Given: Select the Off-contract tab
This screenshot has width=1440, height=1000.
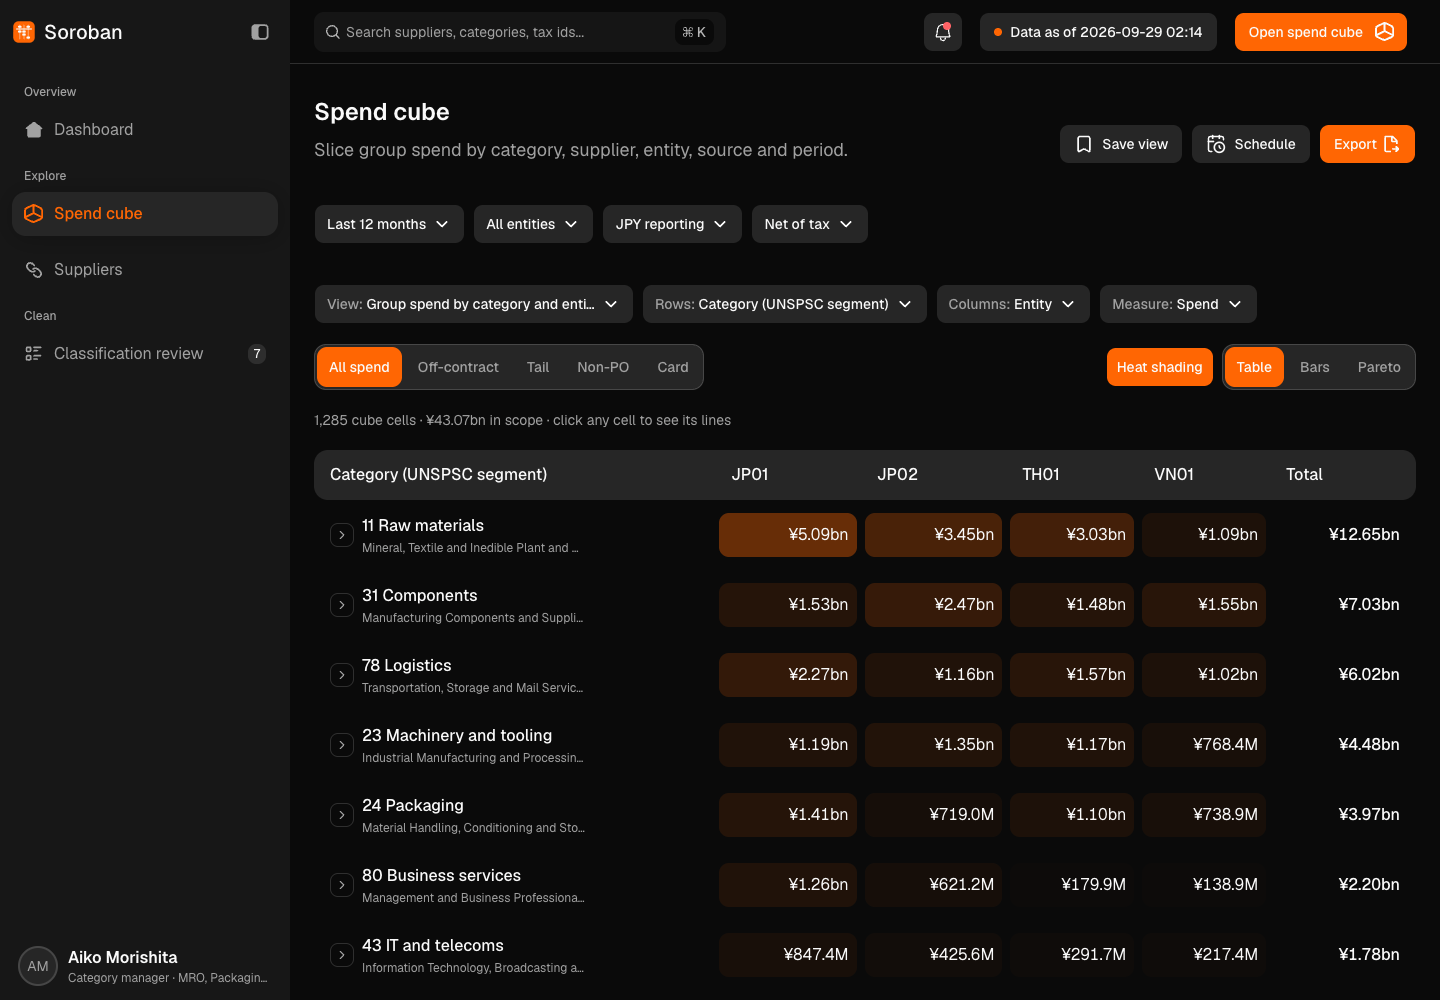Looking at the screenshot, I should point(458,367).
